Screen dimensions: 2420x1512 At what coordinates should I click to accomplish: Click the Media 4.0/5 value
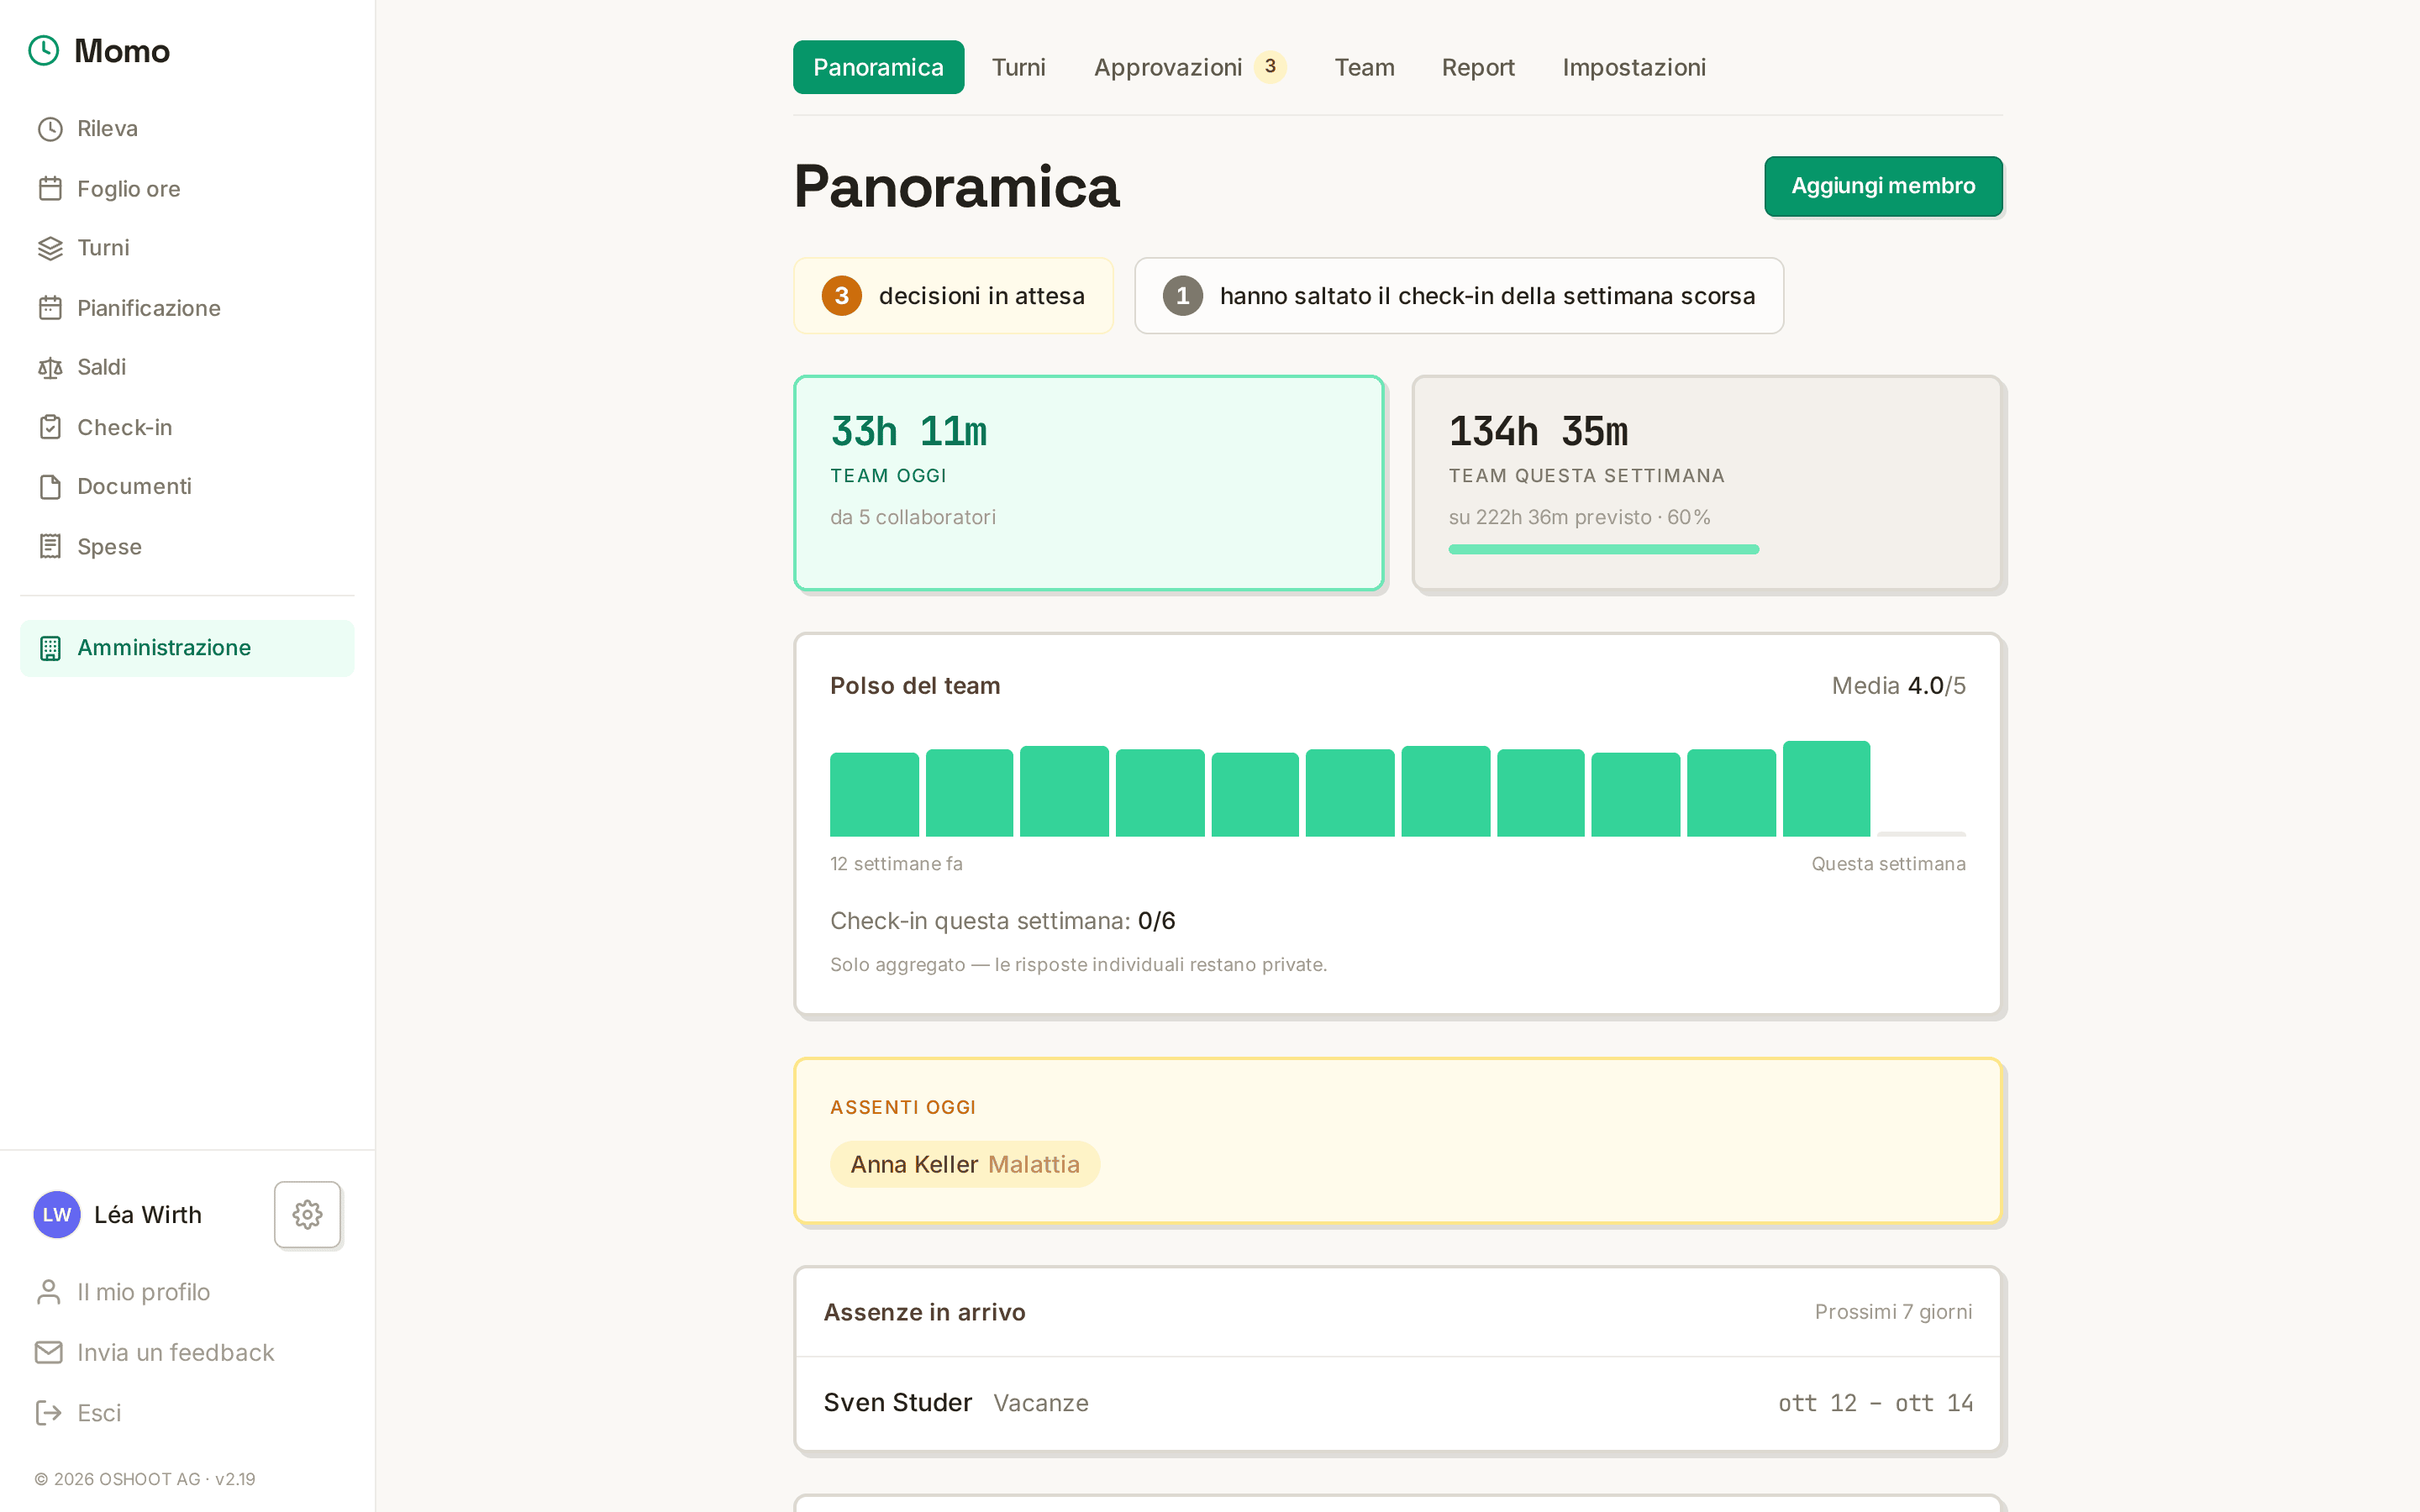pyautogui.click(x=1898, y=685)
